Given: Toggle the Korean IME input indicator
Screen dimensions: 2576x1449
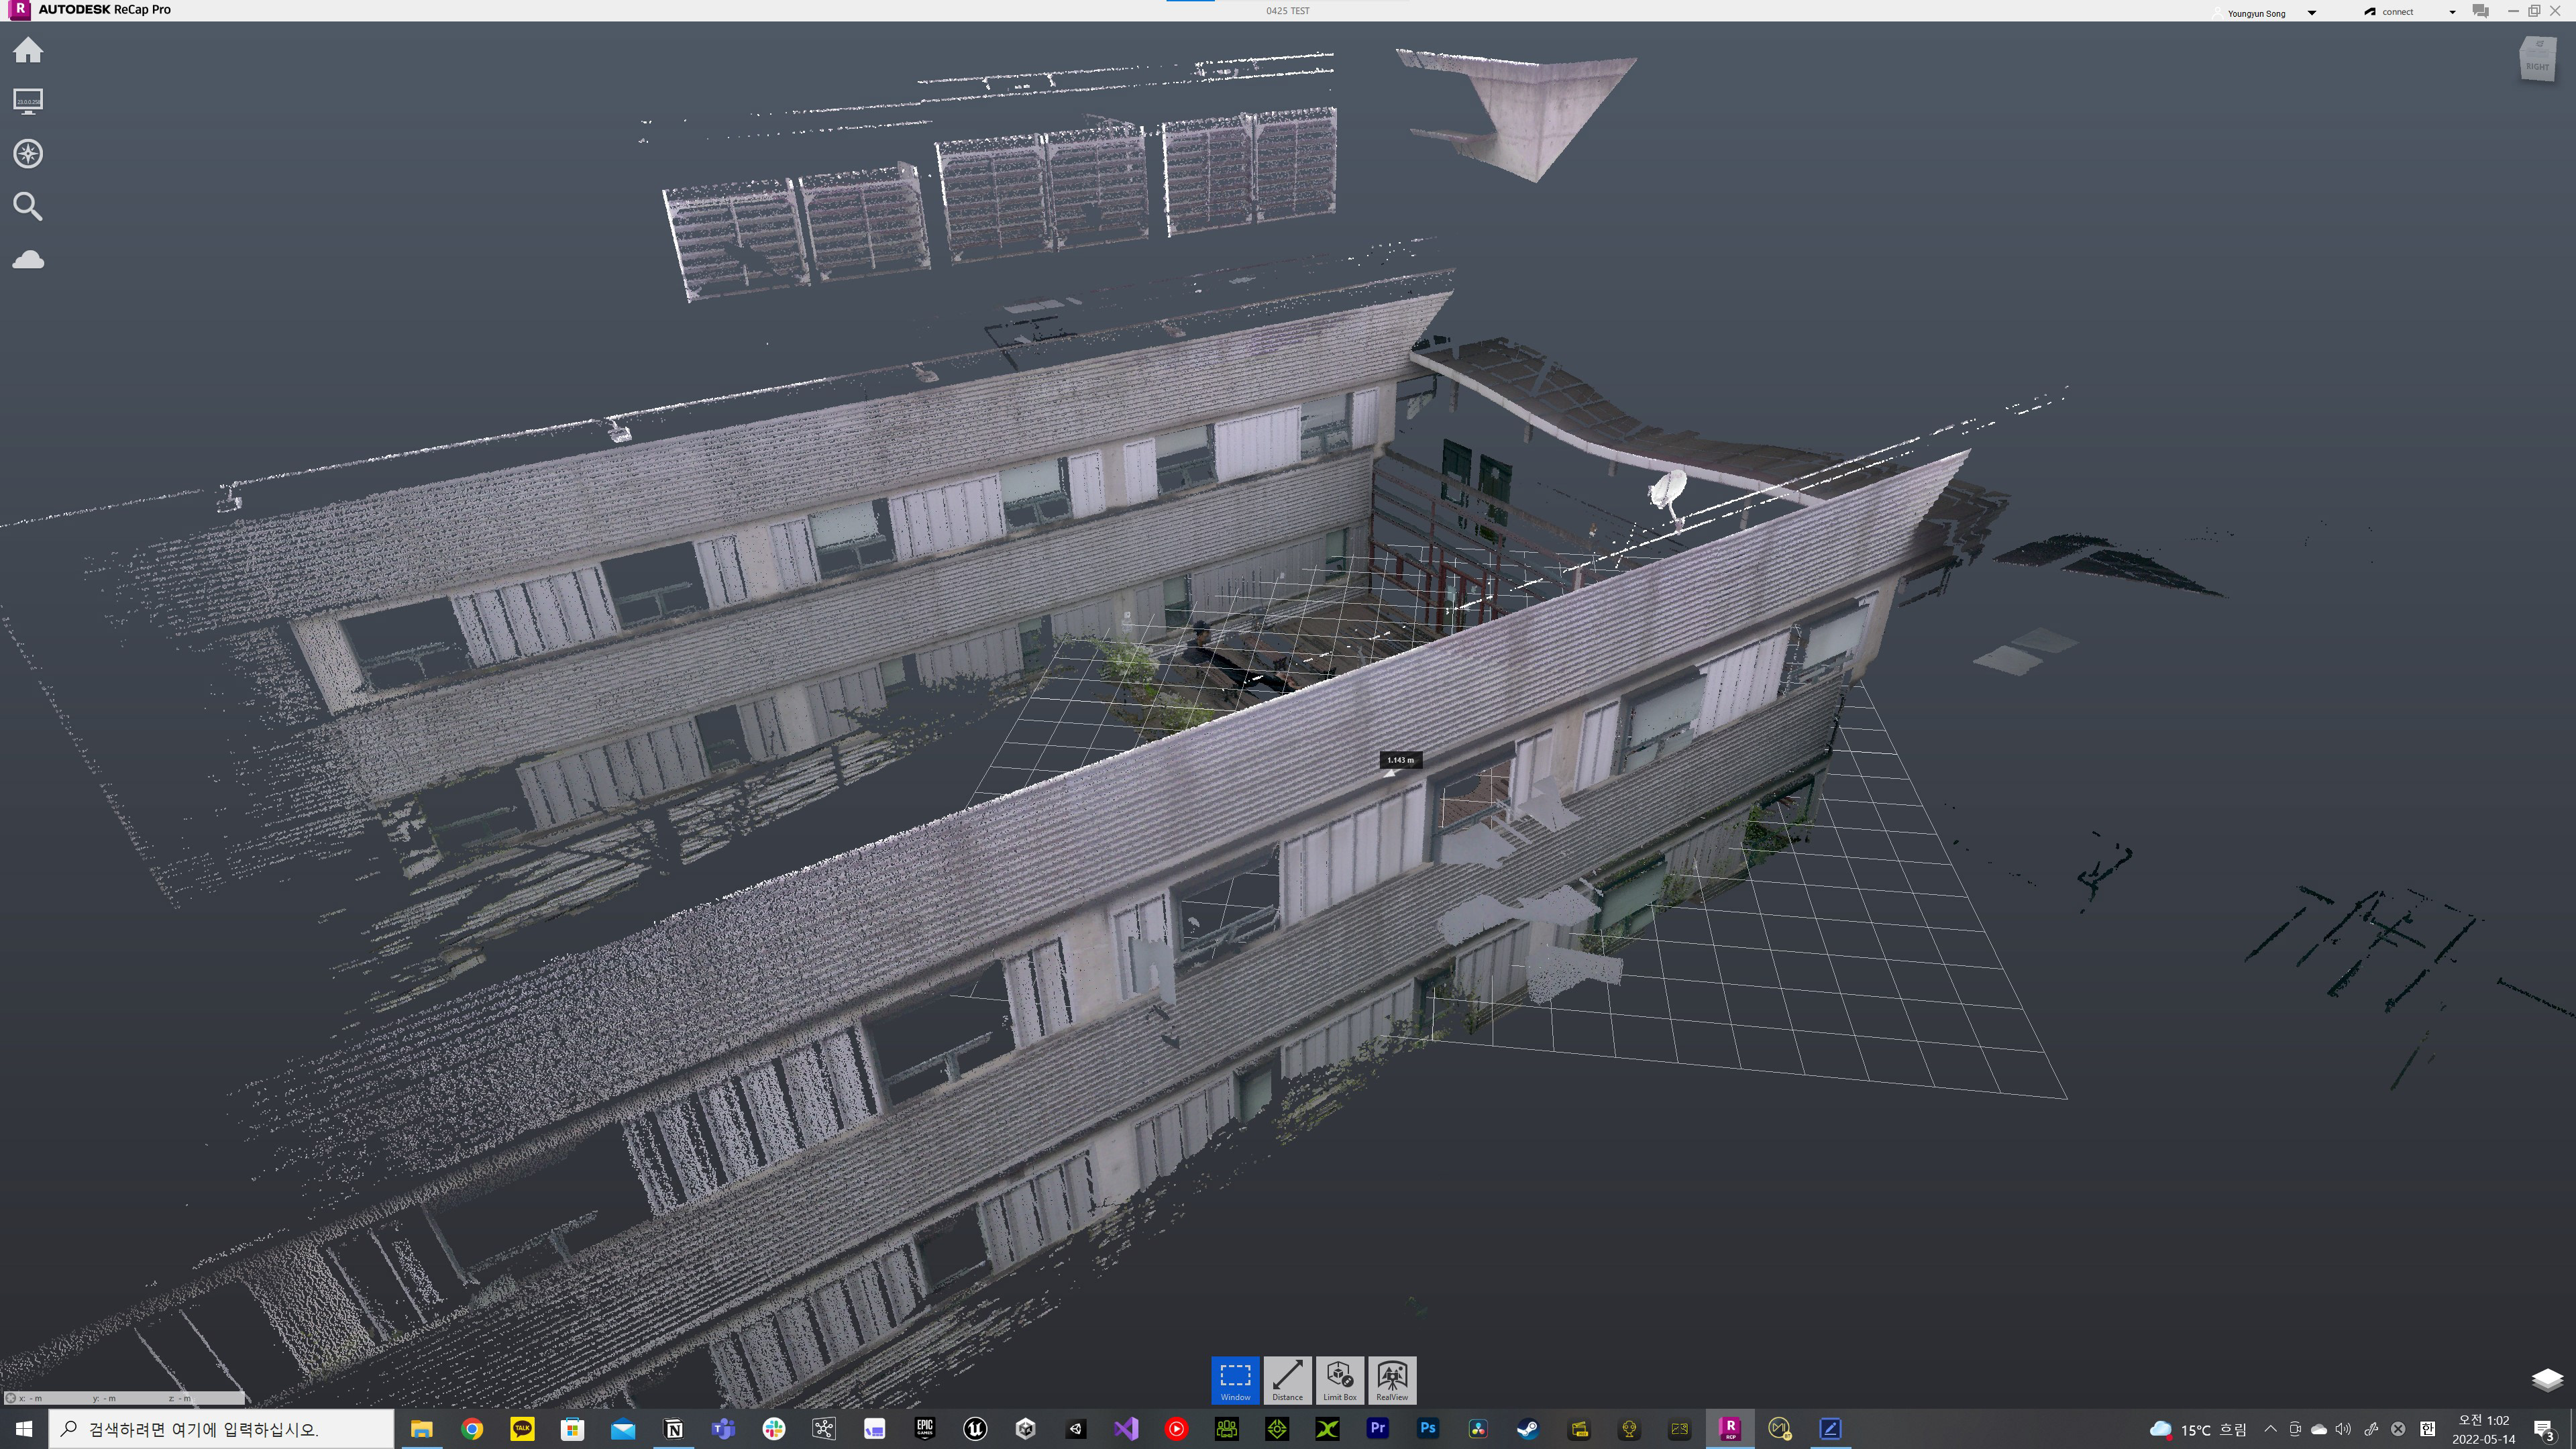Looking at the screenshot, I should click(2427, 1429).
